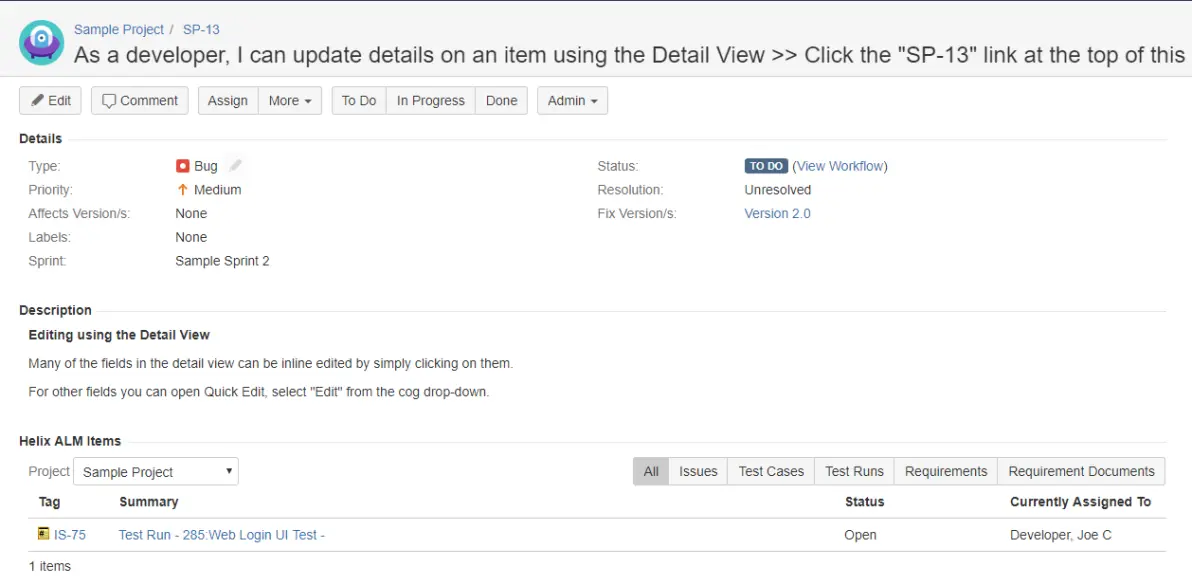Click the pencil edit icon beside Bug

236,166
